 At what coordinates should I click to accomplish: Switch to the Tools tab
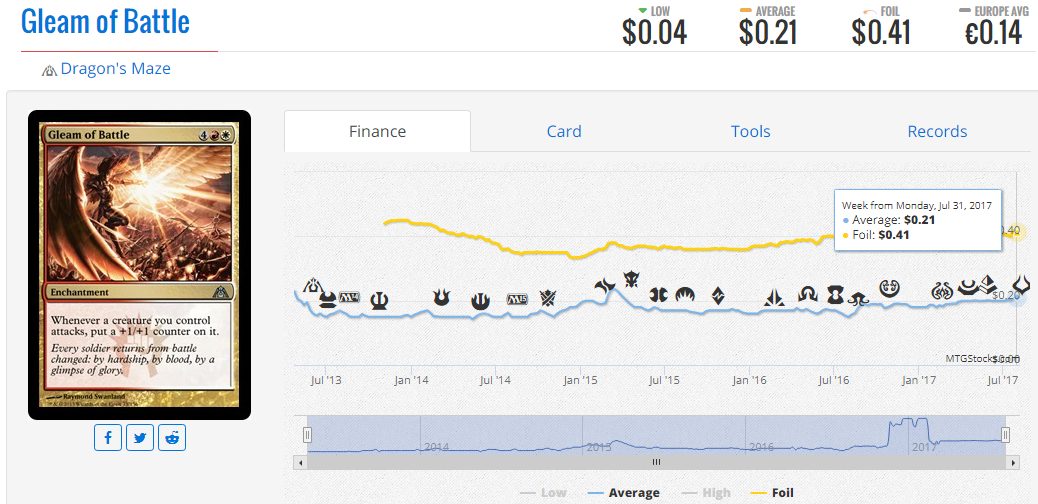coord(751,131)
